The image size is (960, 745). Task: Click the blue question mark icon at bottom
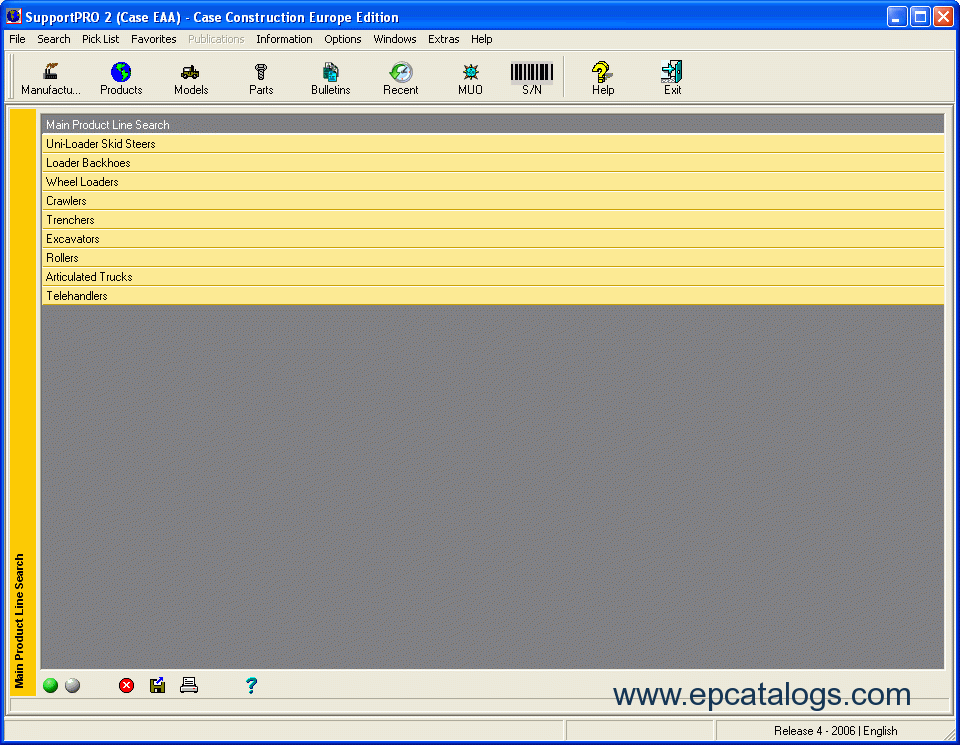click(251, 686)
